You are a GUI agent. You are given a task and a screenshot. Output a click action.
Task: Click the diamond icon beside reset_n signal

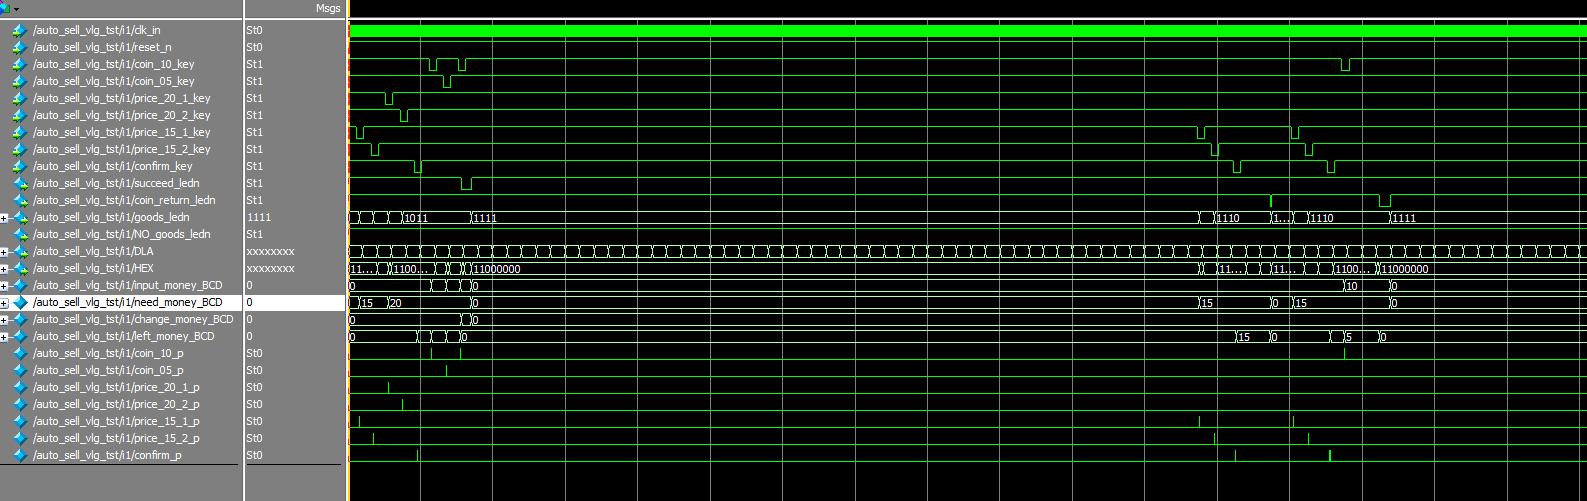click(19, 47)
